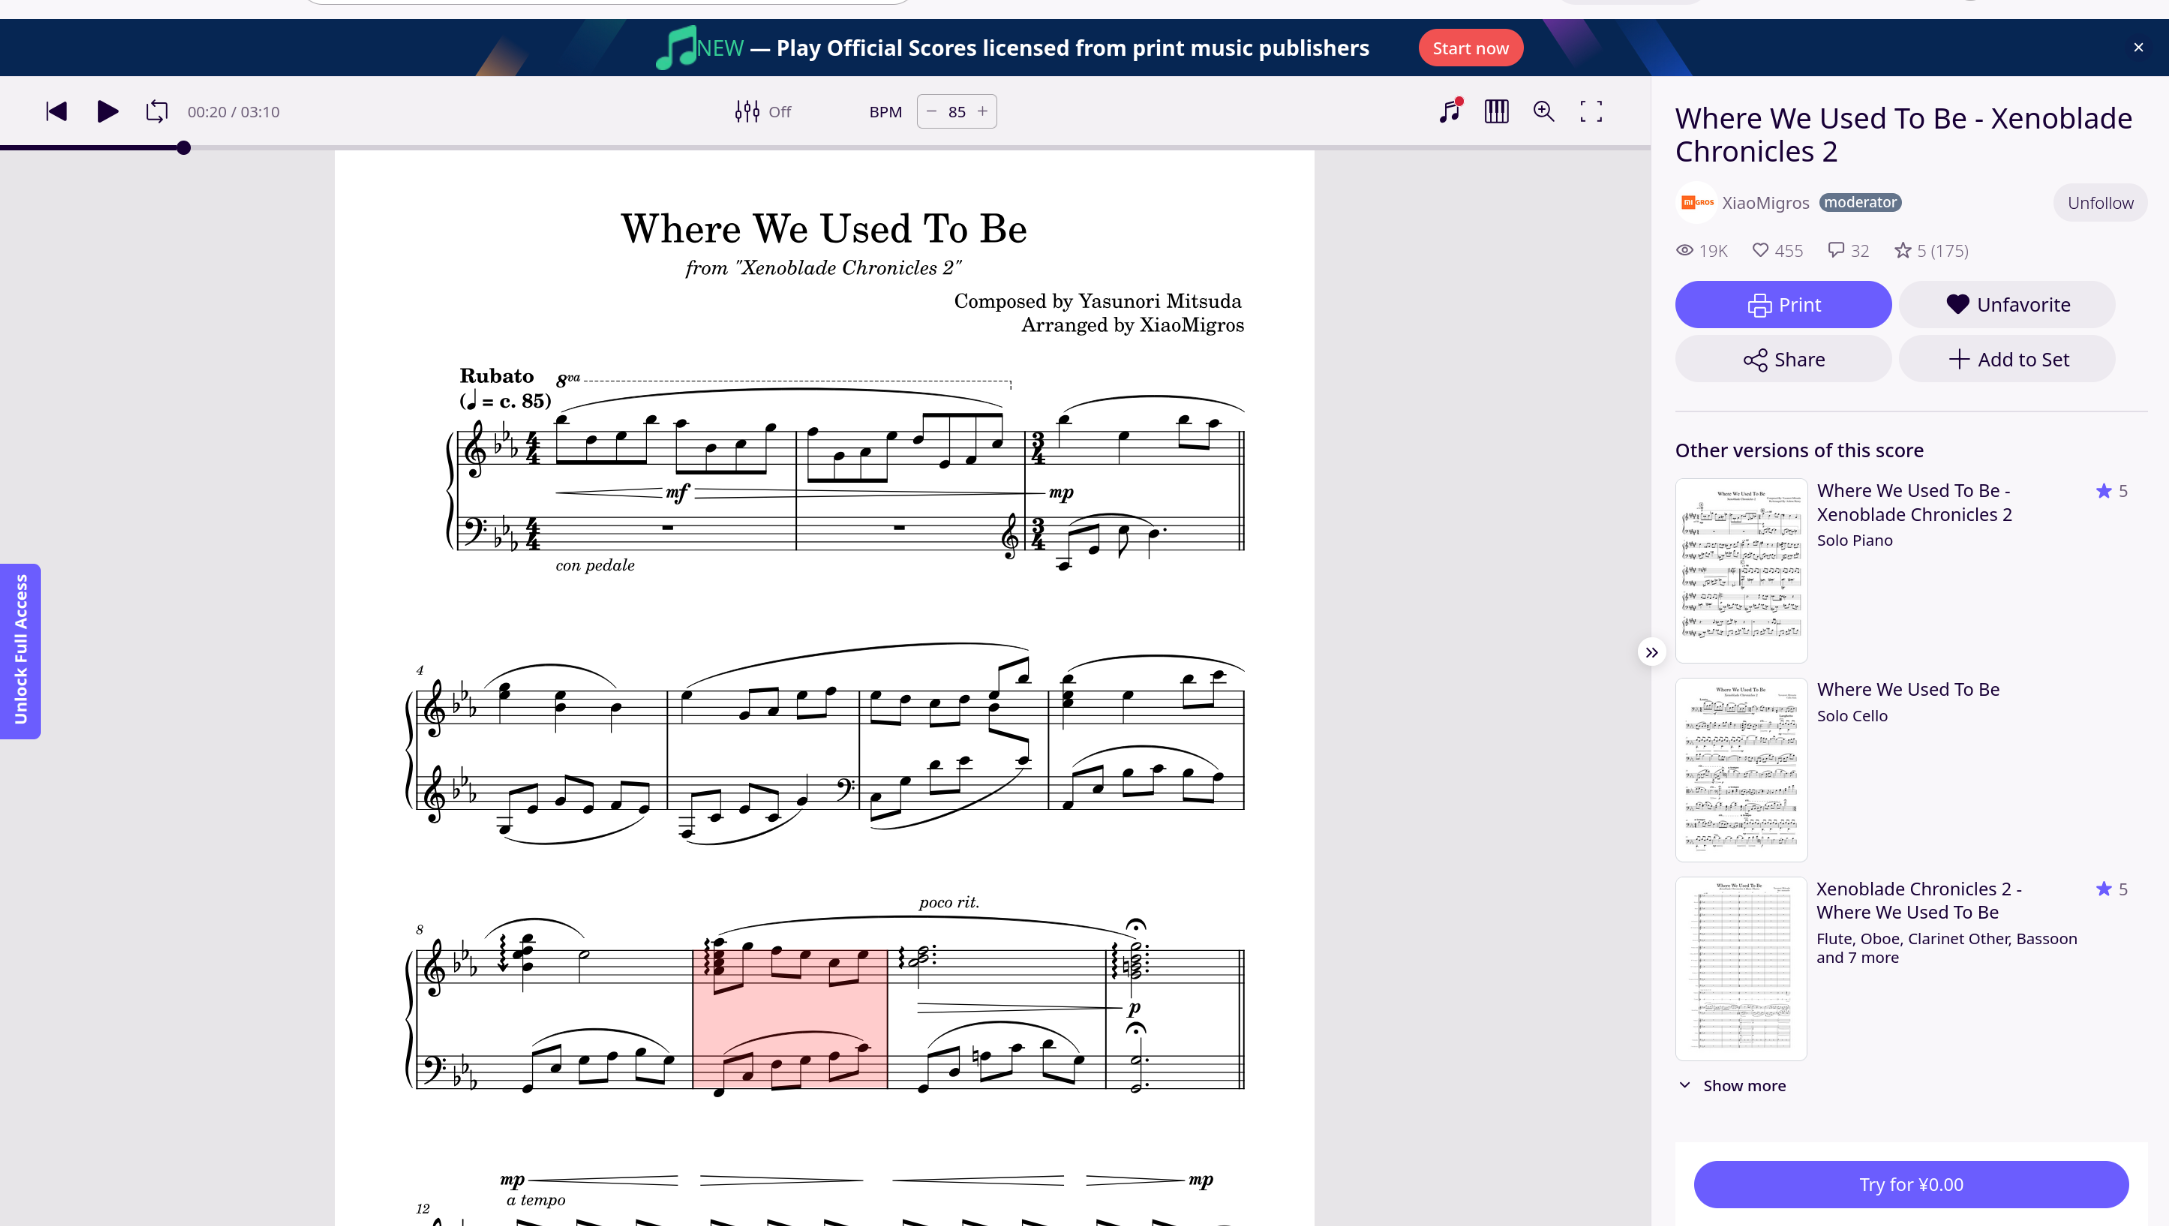Click the zoom magnifier icon
The height and width of the screenshot is (1226, 2169).
(1543, 111)
